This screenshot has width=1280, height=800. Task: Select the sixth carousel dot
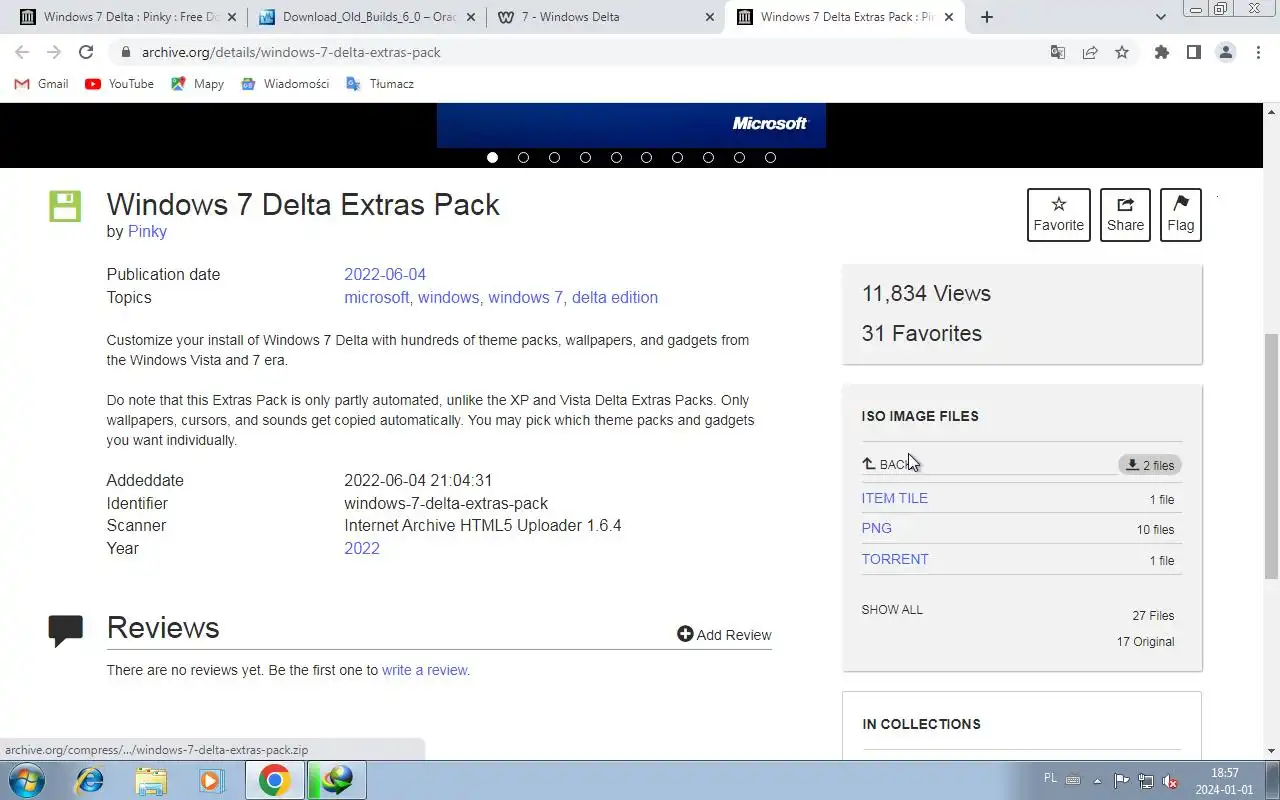point(646,157)
